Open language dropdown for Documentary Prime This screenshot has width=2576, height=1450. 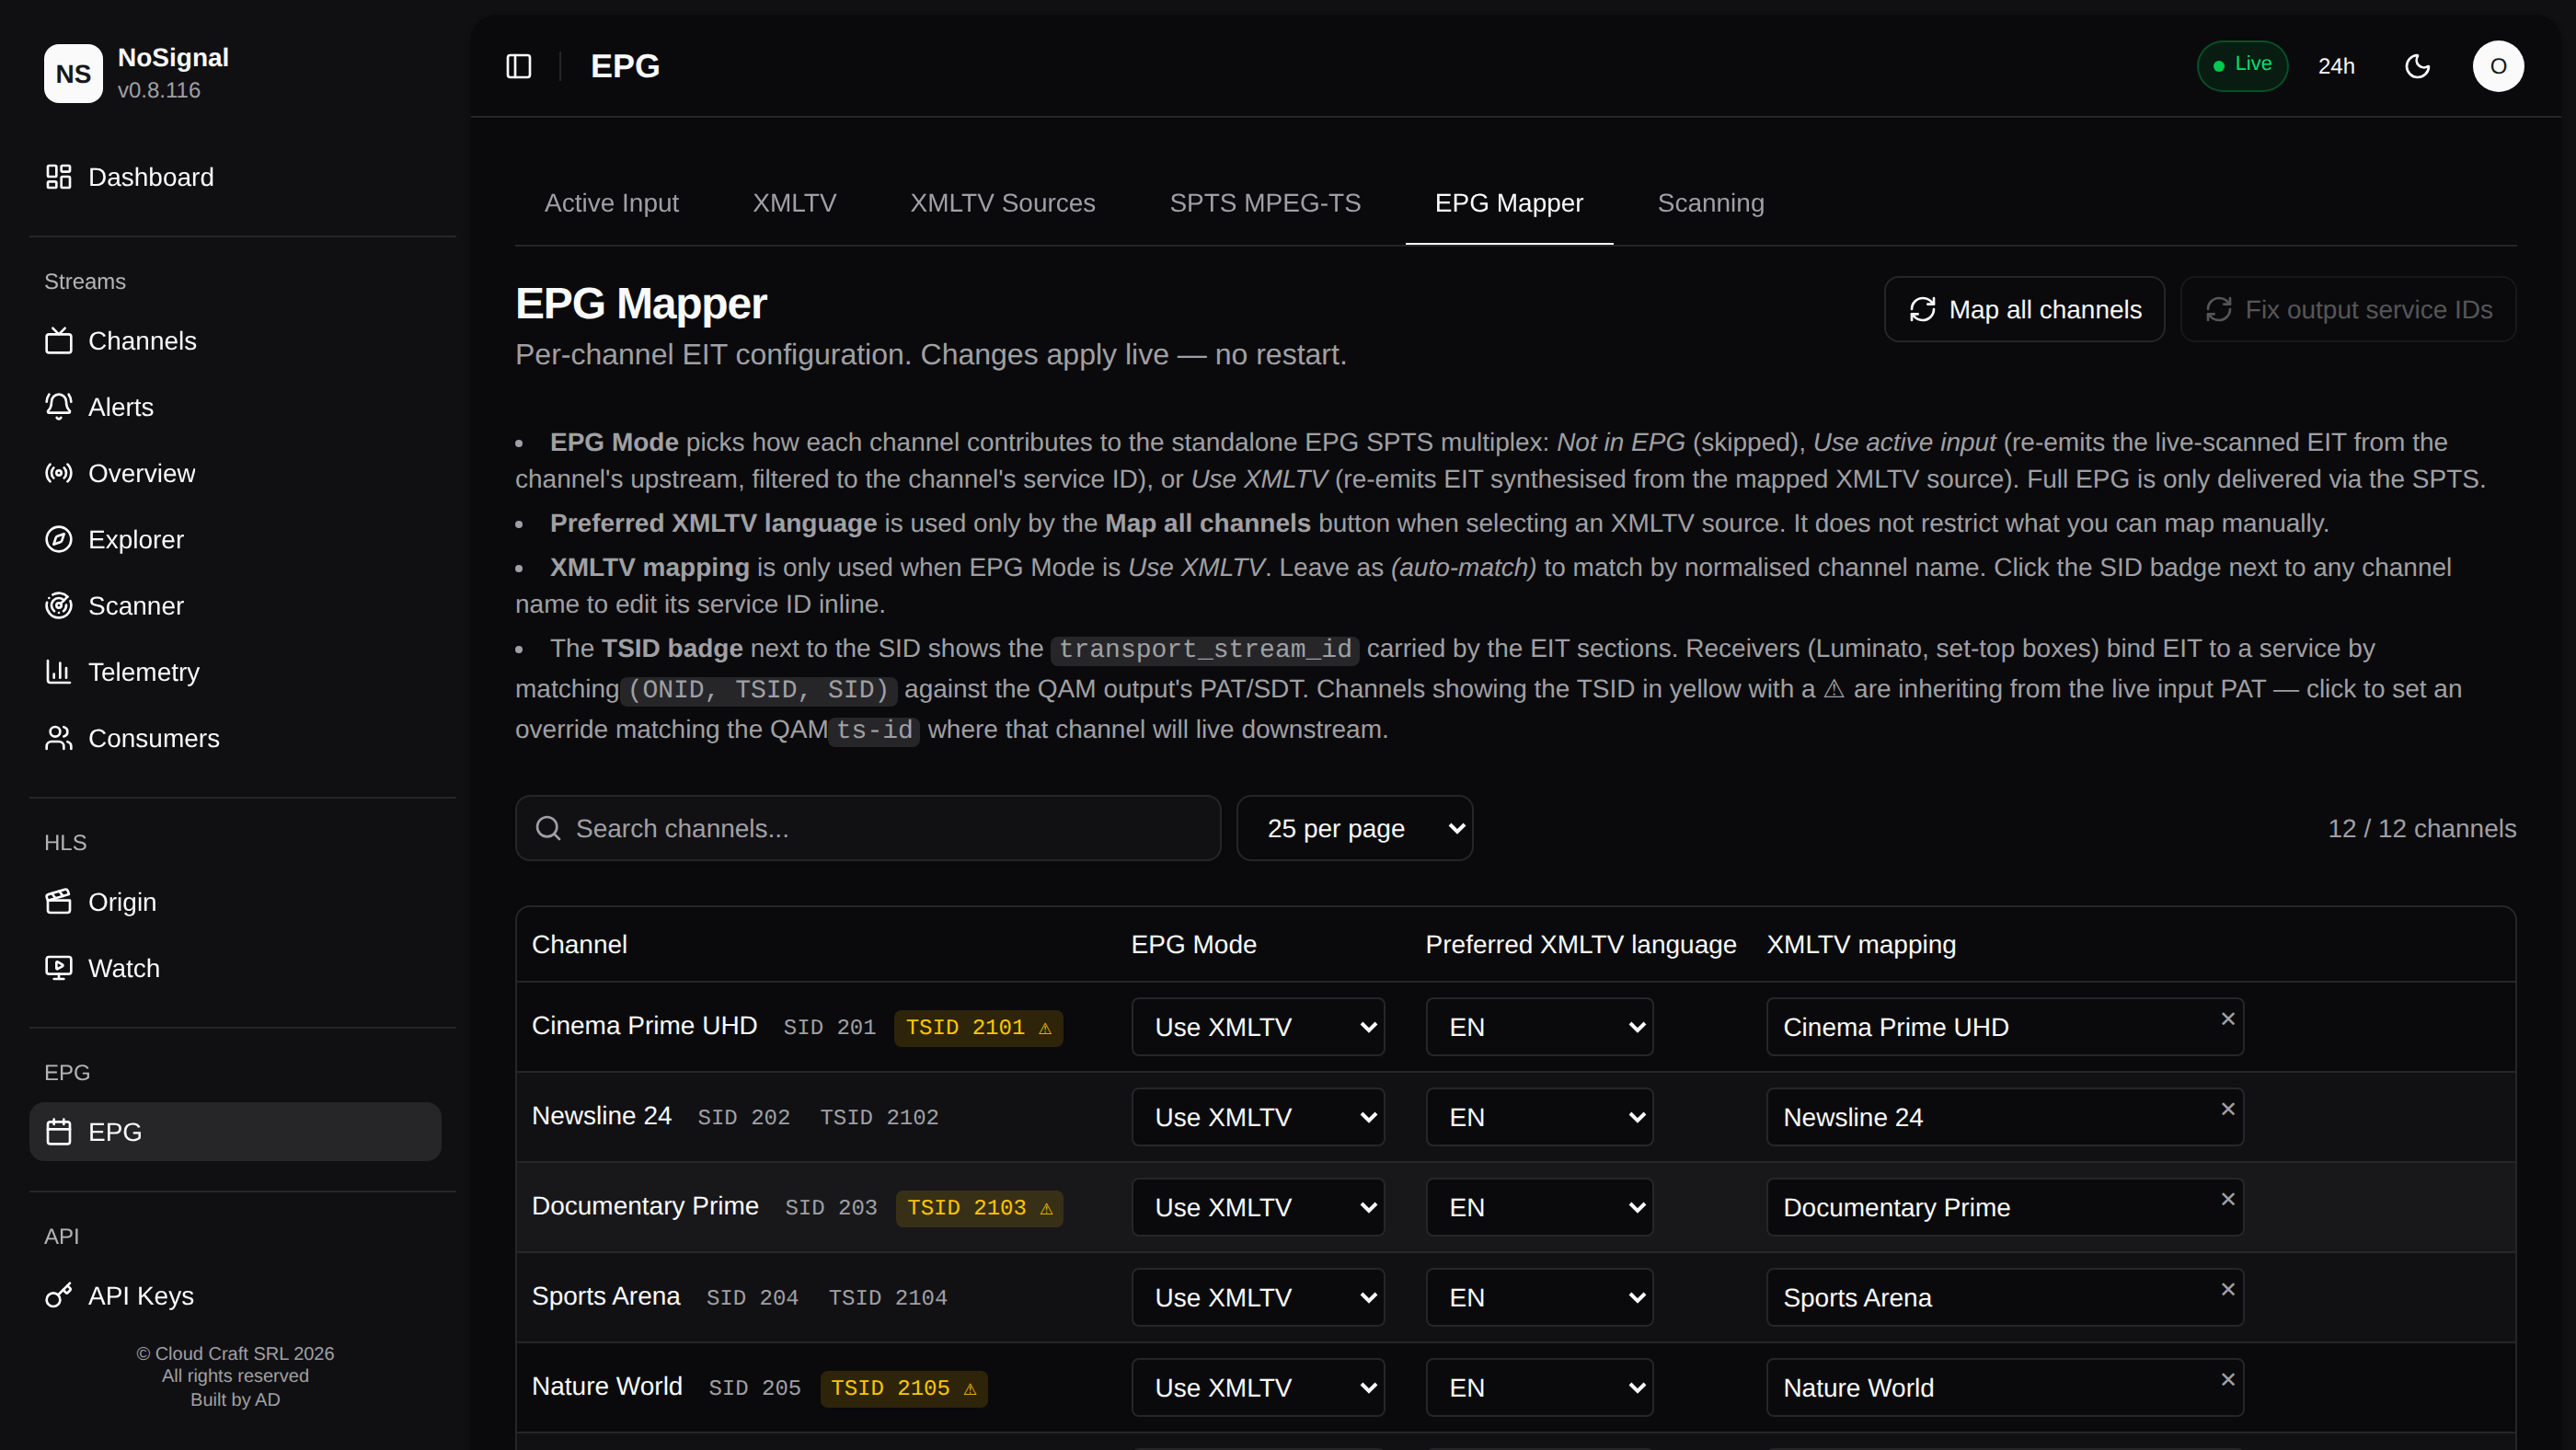(1539, 1207)
